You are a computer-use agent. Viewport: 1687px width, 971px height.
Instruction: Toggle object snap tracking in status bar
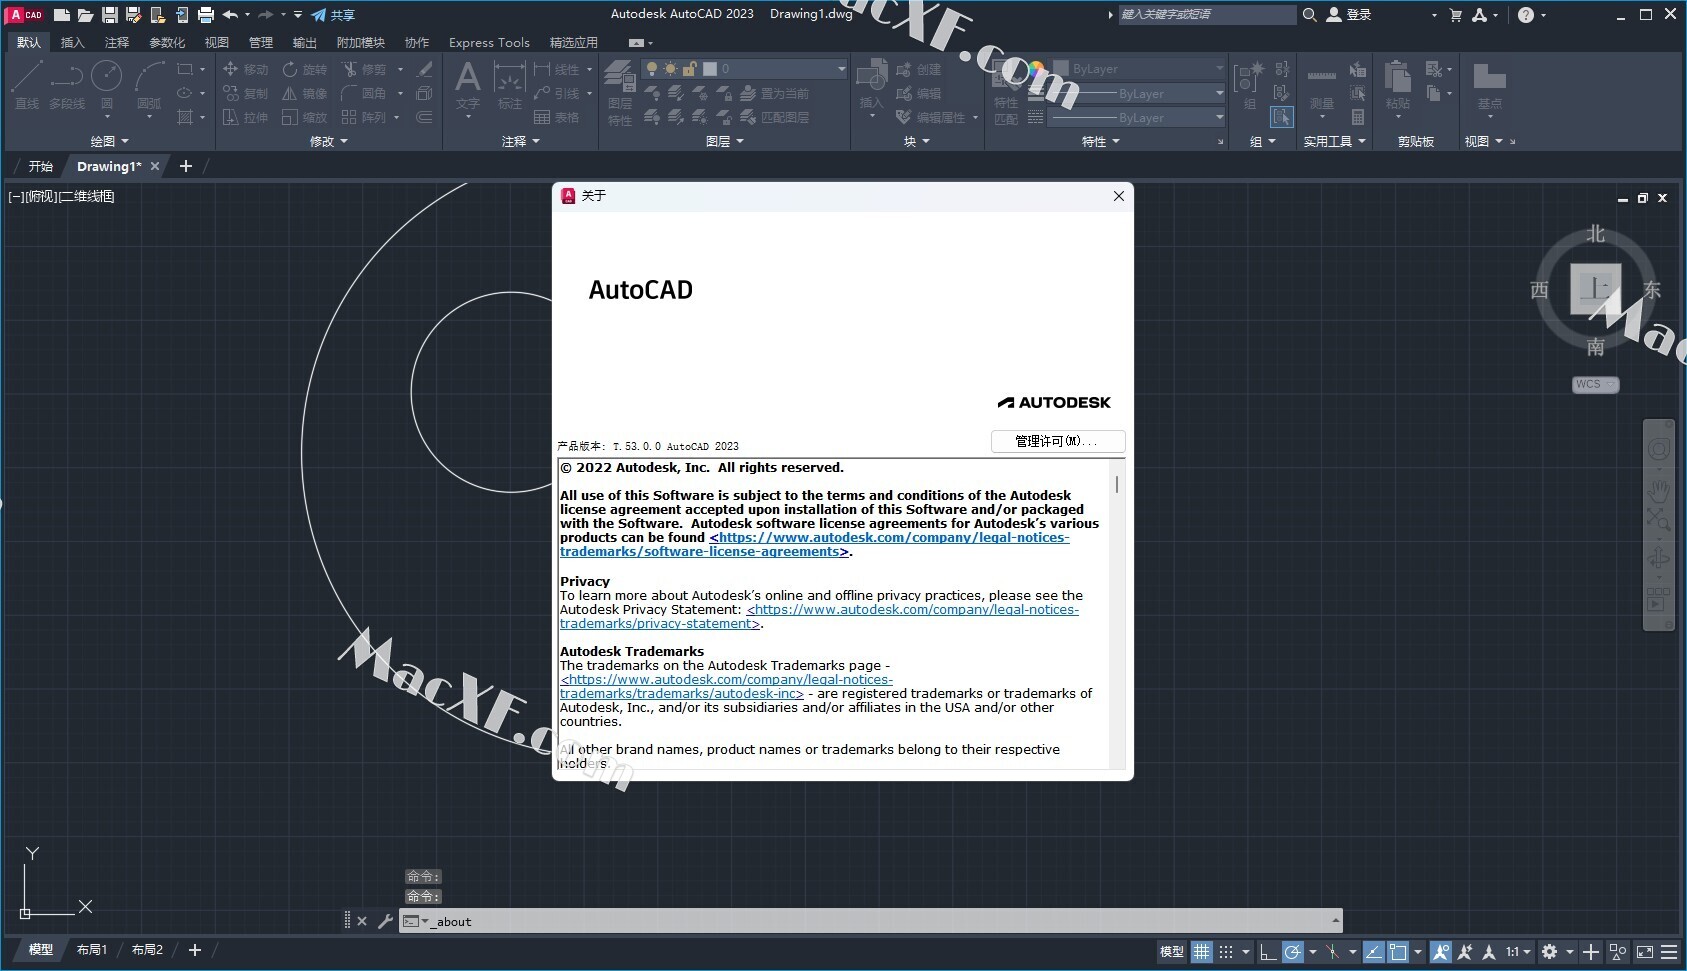click(1374, 951)
